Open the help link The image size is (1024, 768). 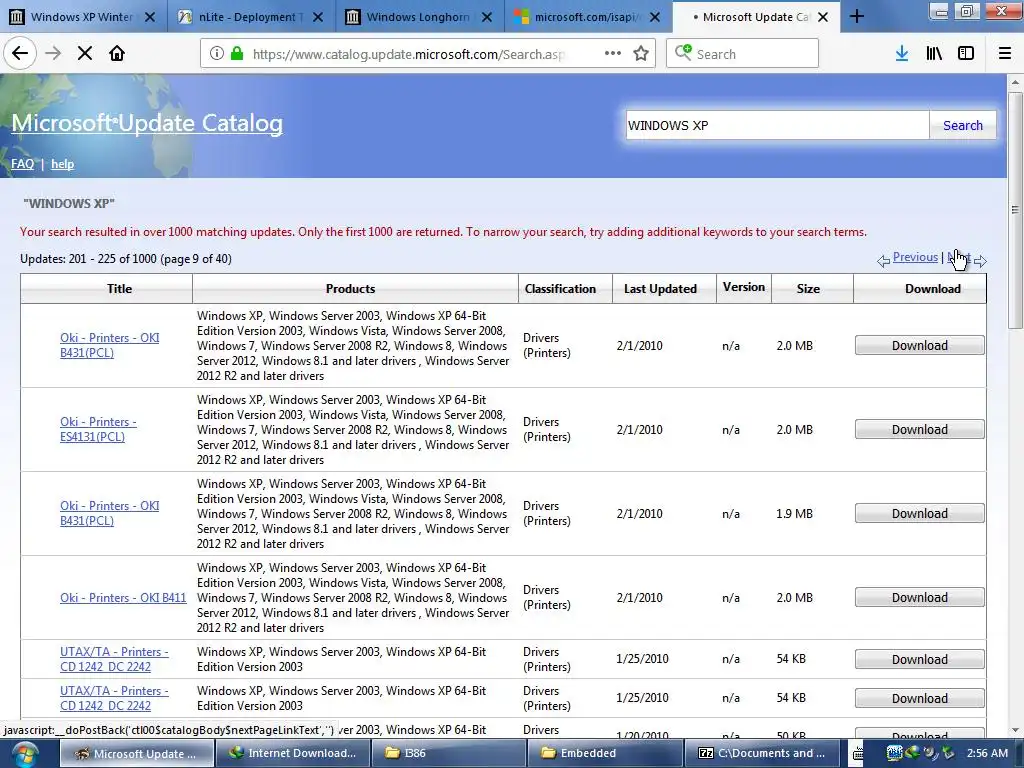click(63, 164)
